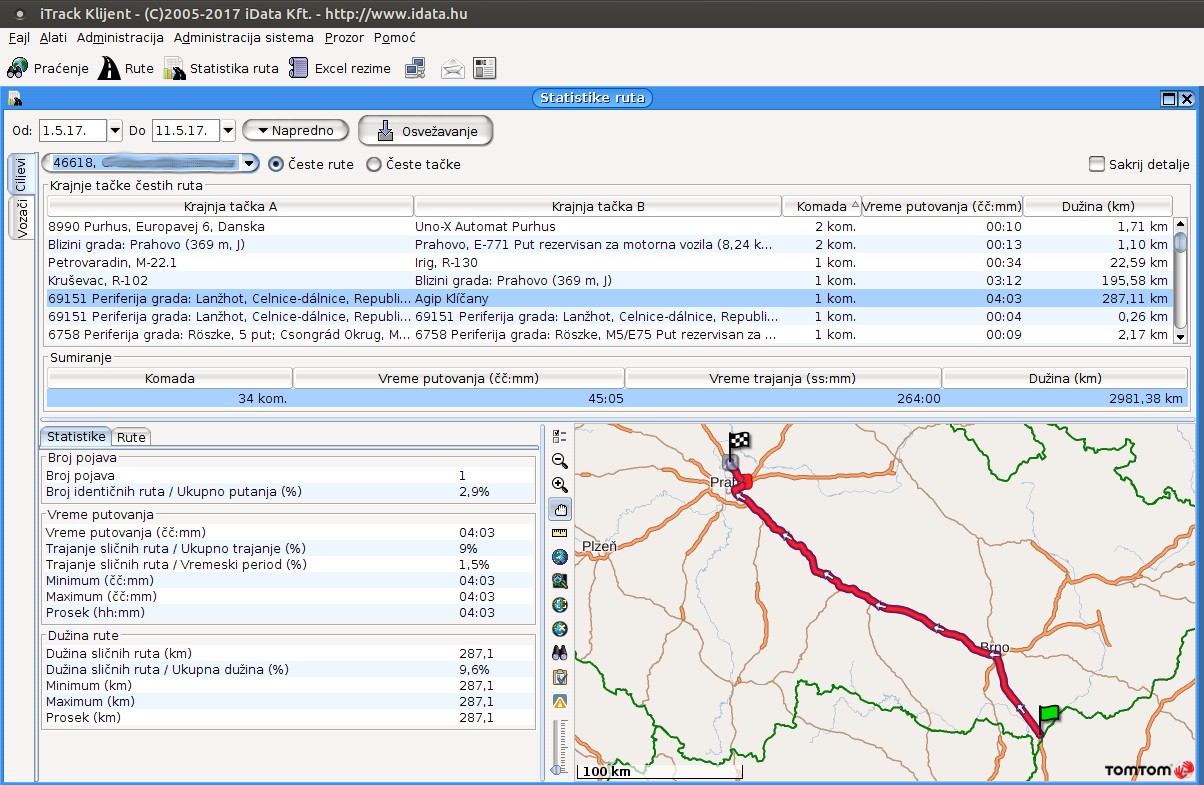Expand the vehicle 46618 combo box

(x=249, y=162)
